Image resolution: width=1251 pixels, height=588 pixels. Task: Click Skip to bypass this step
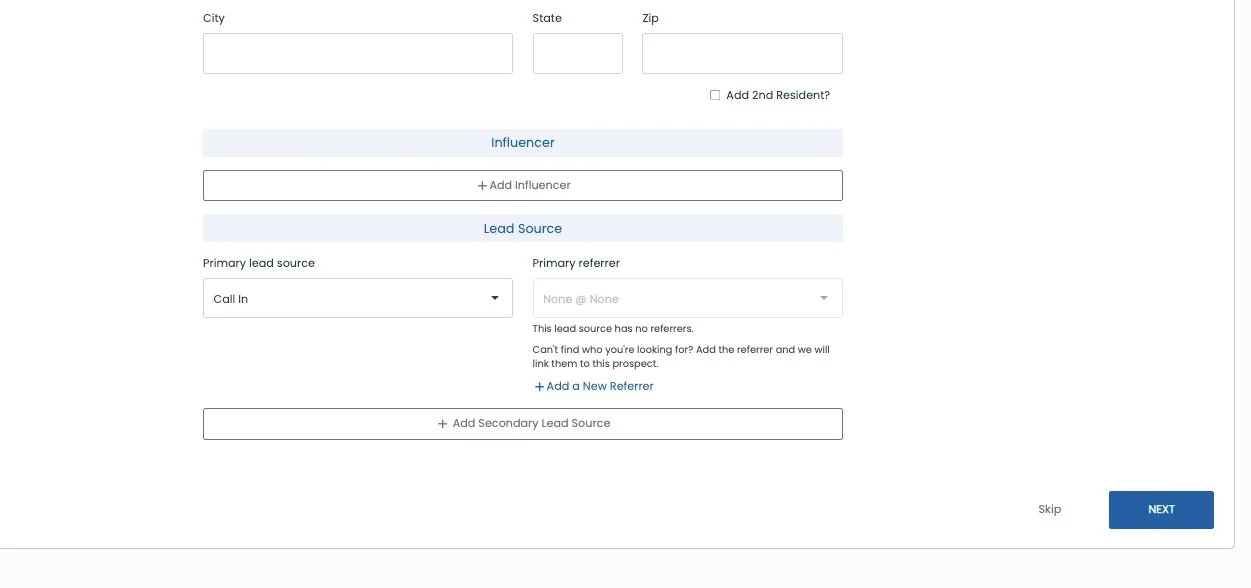point(1049,510)
